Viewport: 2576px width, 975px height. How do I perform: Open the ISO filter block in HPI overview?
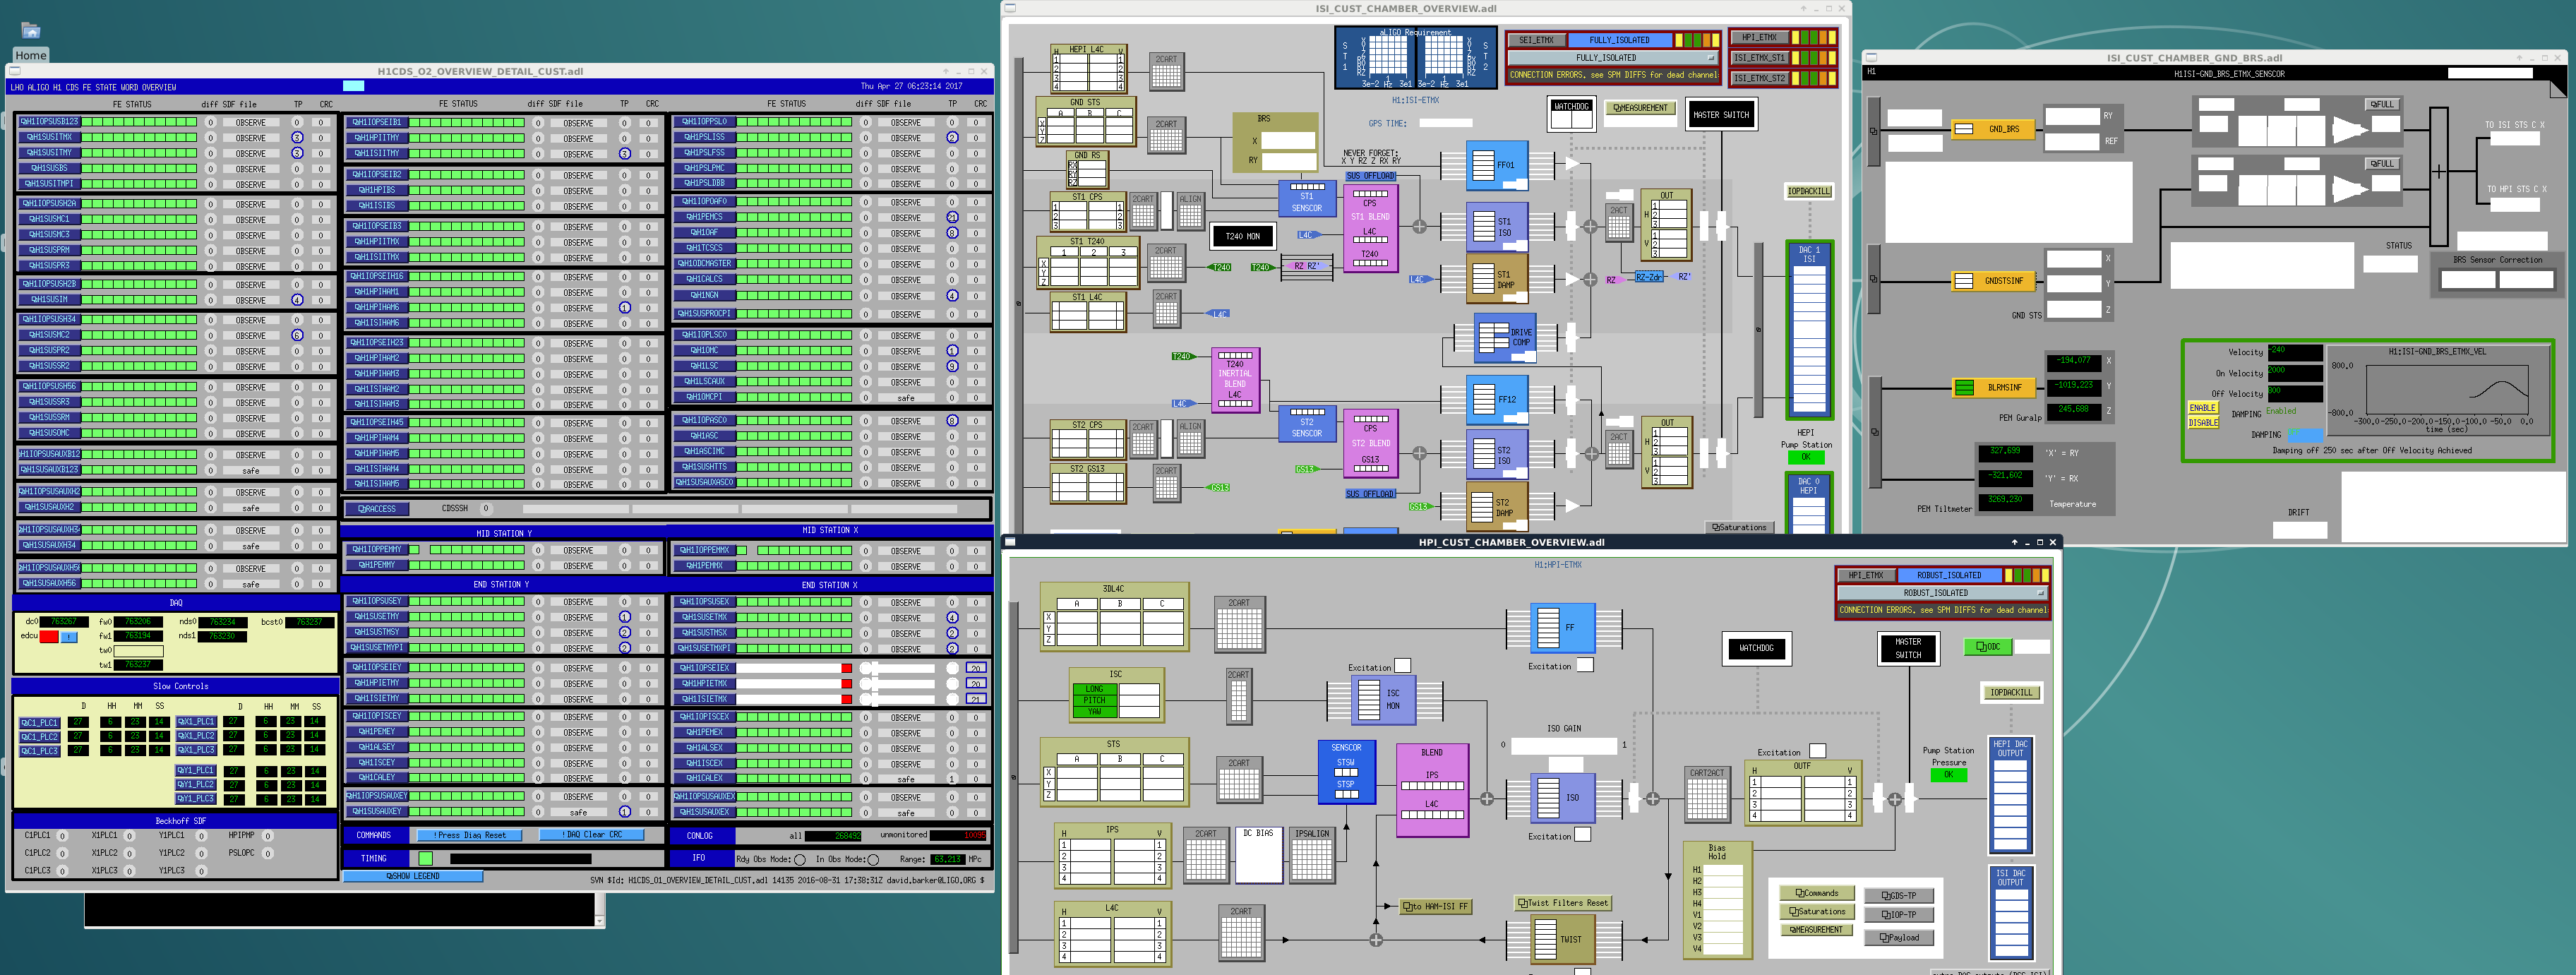pyautogui.click(x=1562, y=798)
